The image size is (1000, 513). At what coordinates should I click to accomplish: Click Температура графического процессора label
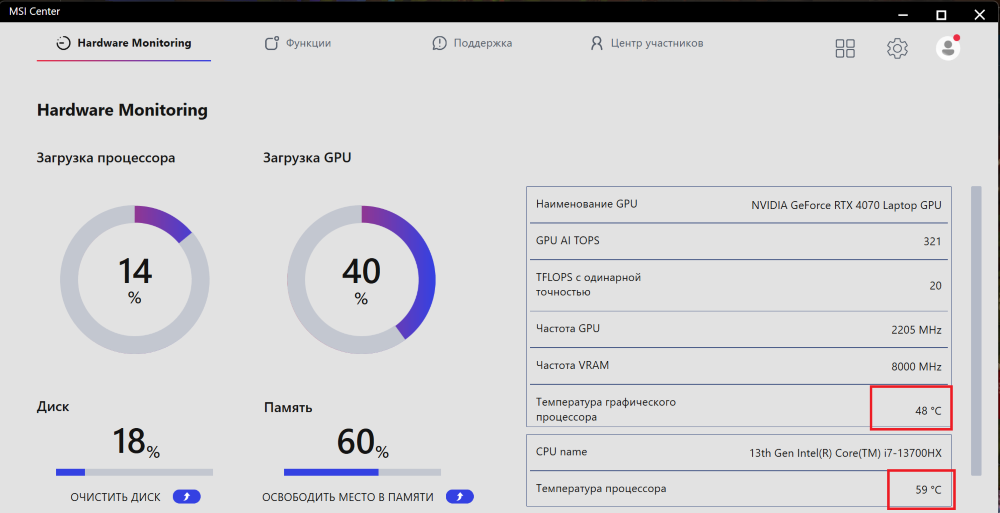click(x=605, y=410)
